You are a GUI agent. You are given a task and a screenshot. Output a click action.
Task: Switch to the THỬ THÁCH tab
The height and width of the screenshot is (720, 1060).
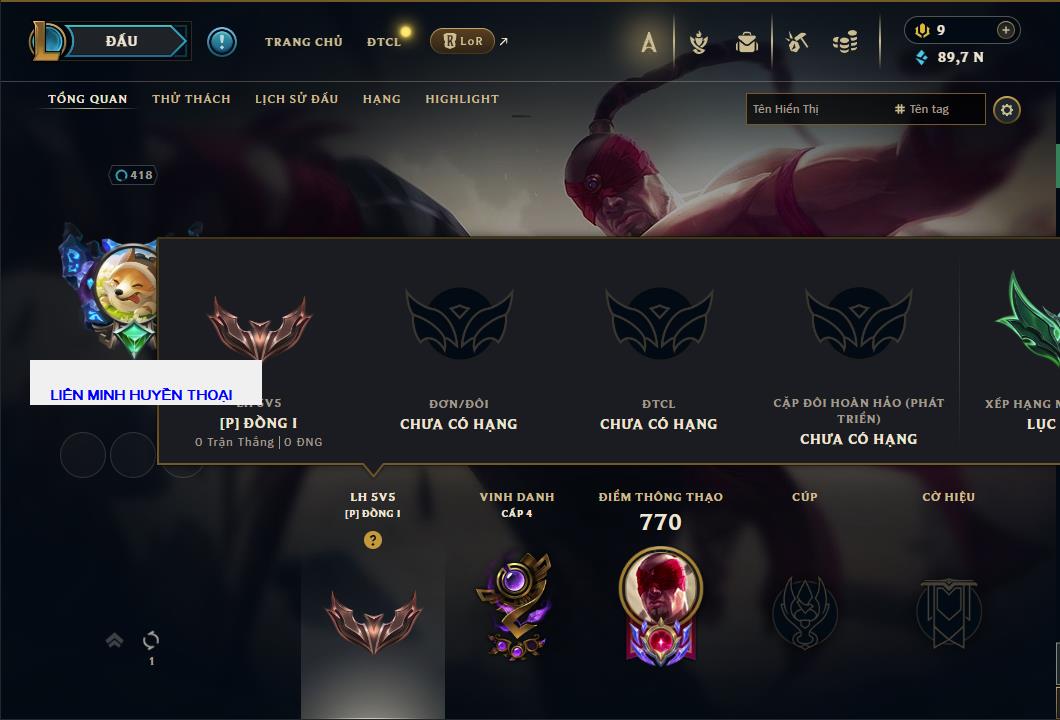[x=191, y=99]
